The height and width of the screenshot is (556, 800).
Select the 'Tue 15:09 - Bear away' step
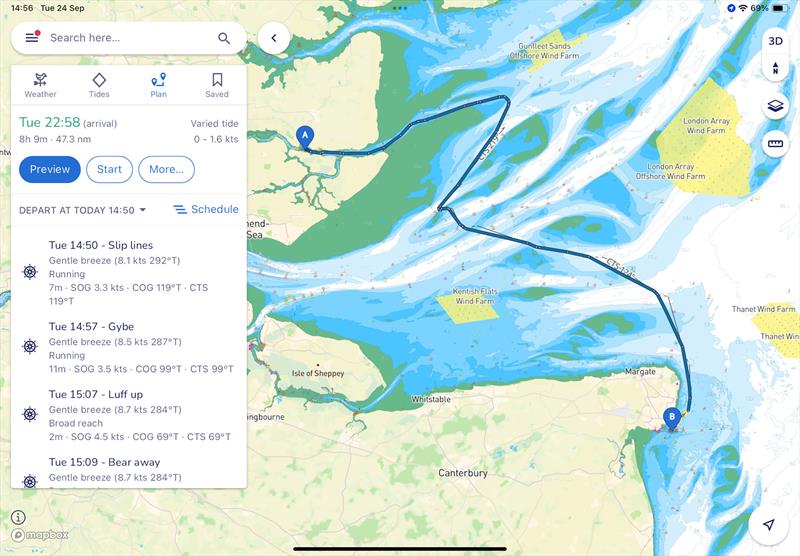pos(129,470)
